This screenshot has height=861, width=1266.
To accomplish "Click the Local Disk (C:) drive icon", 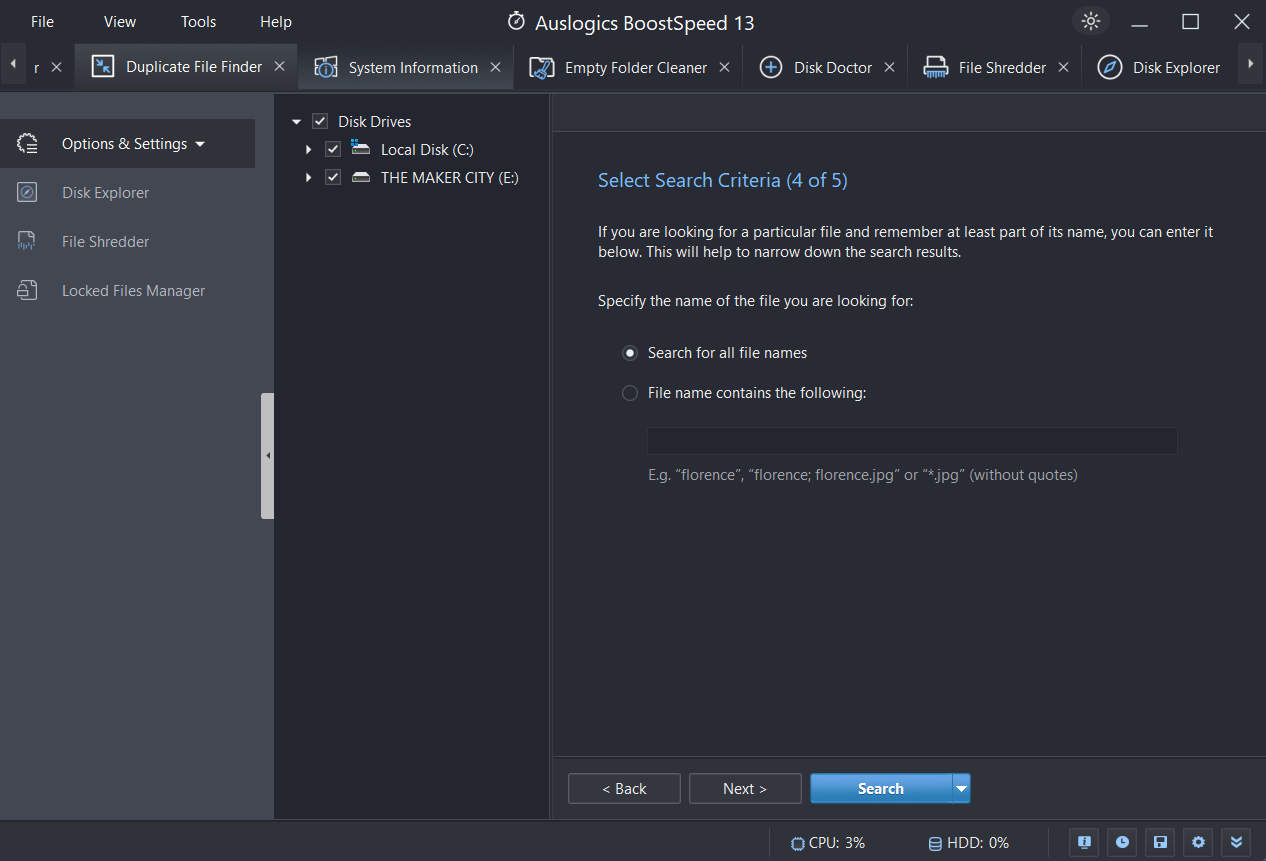I will [x=361, y=148].
